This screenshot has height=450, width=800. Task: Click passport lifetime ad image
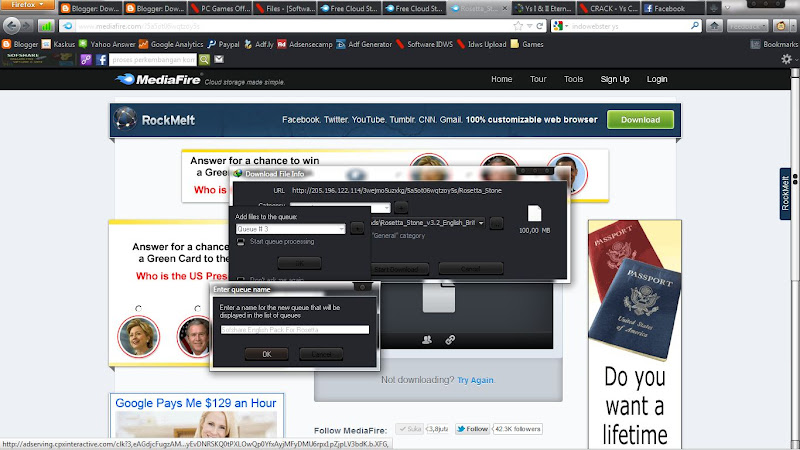click(x=635, y=334)
